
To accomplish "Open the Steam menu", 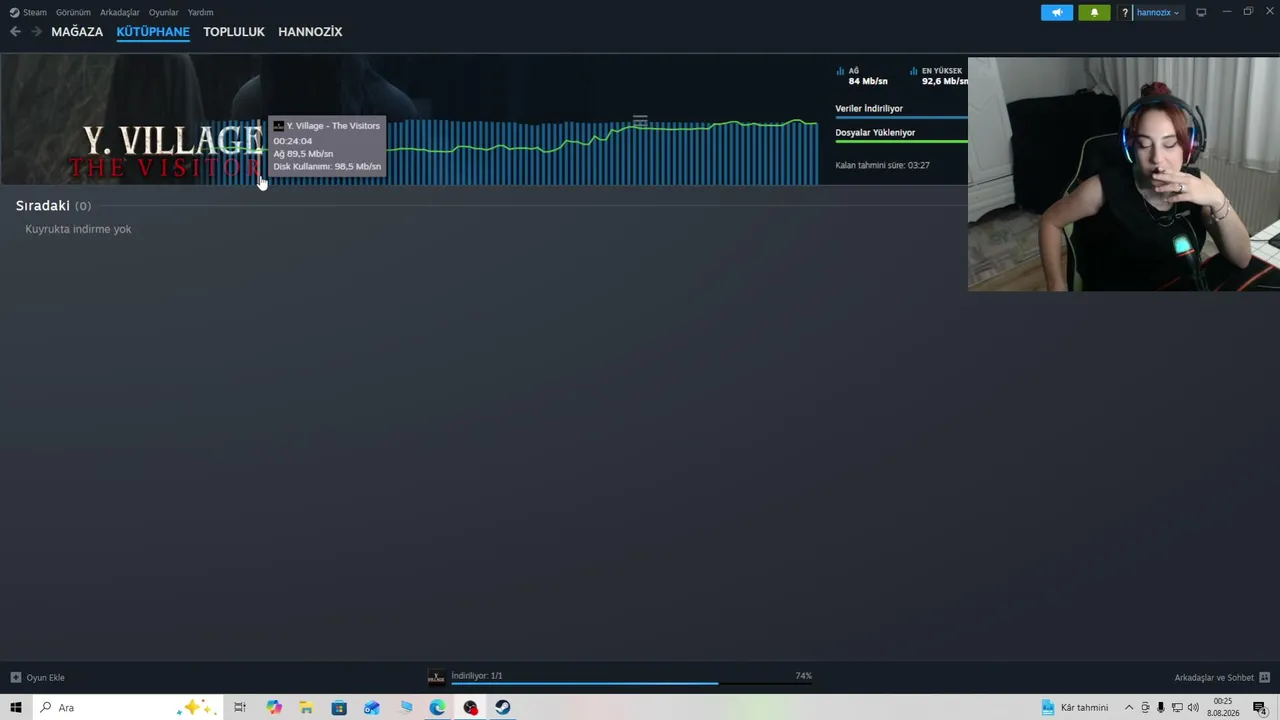I will [x=28, y=12].
